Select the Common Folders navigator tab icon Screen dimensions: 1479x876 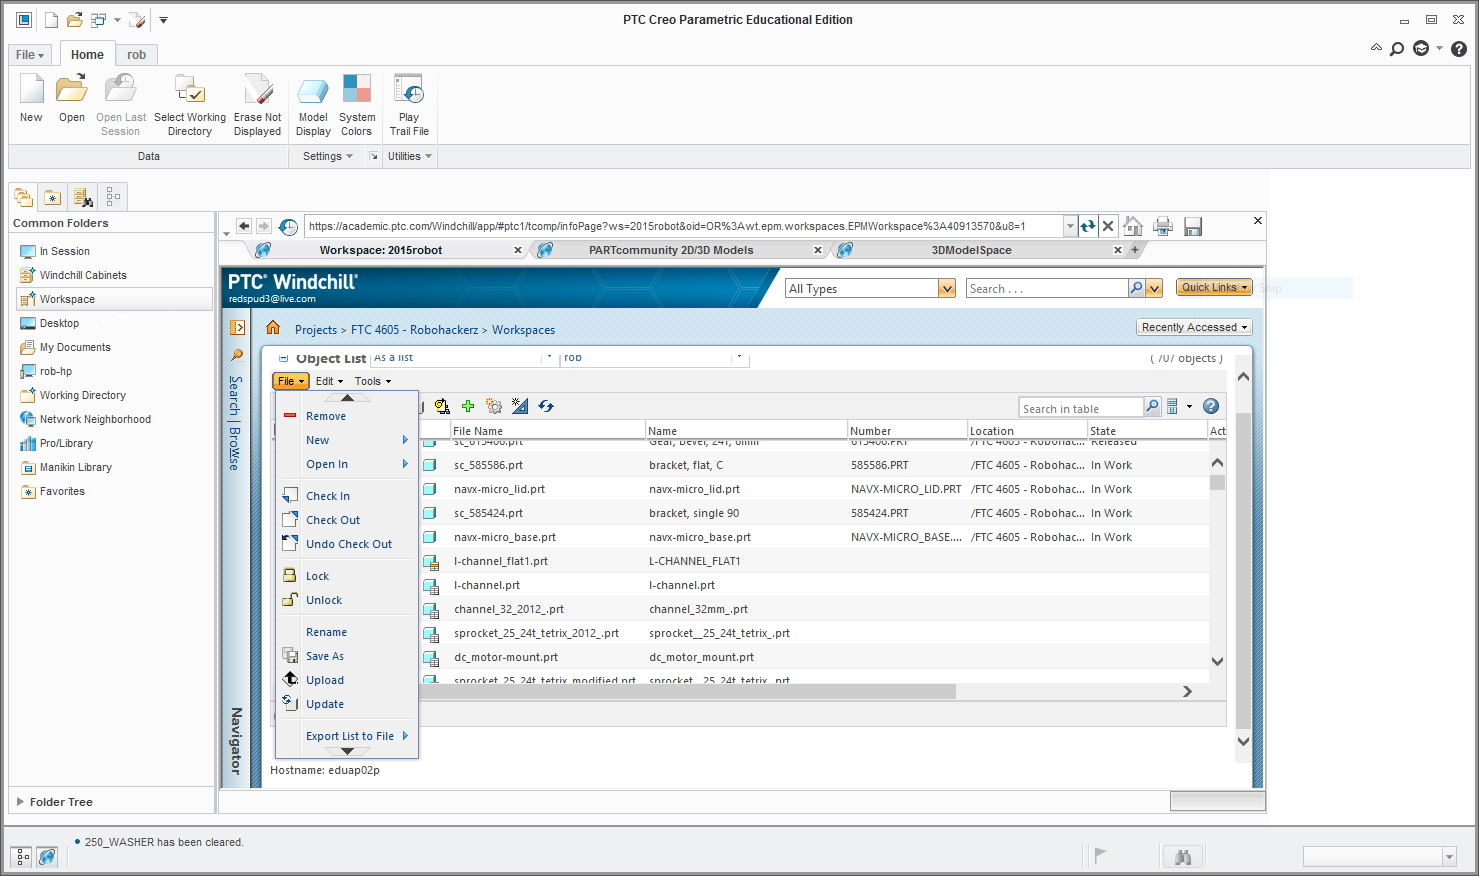point(23,197)
